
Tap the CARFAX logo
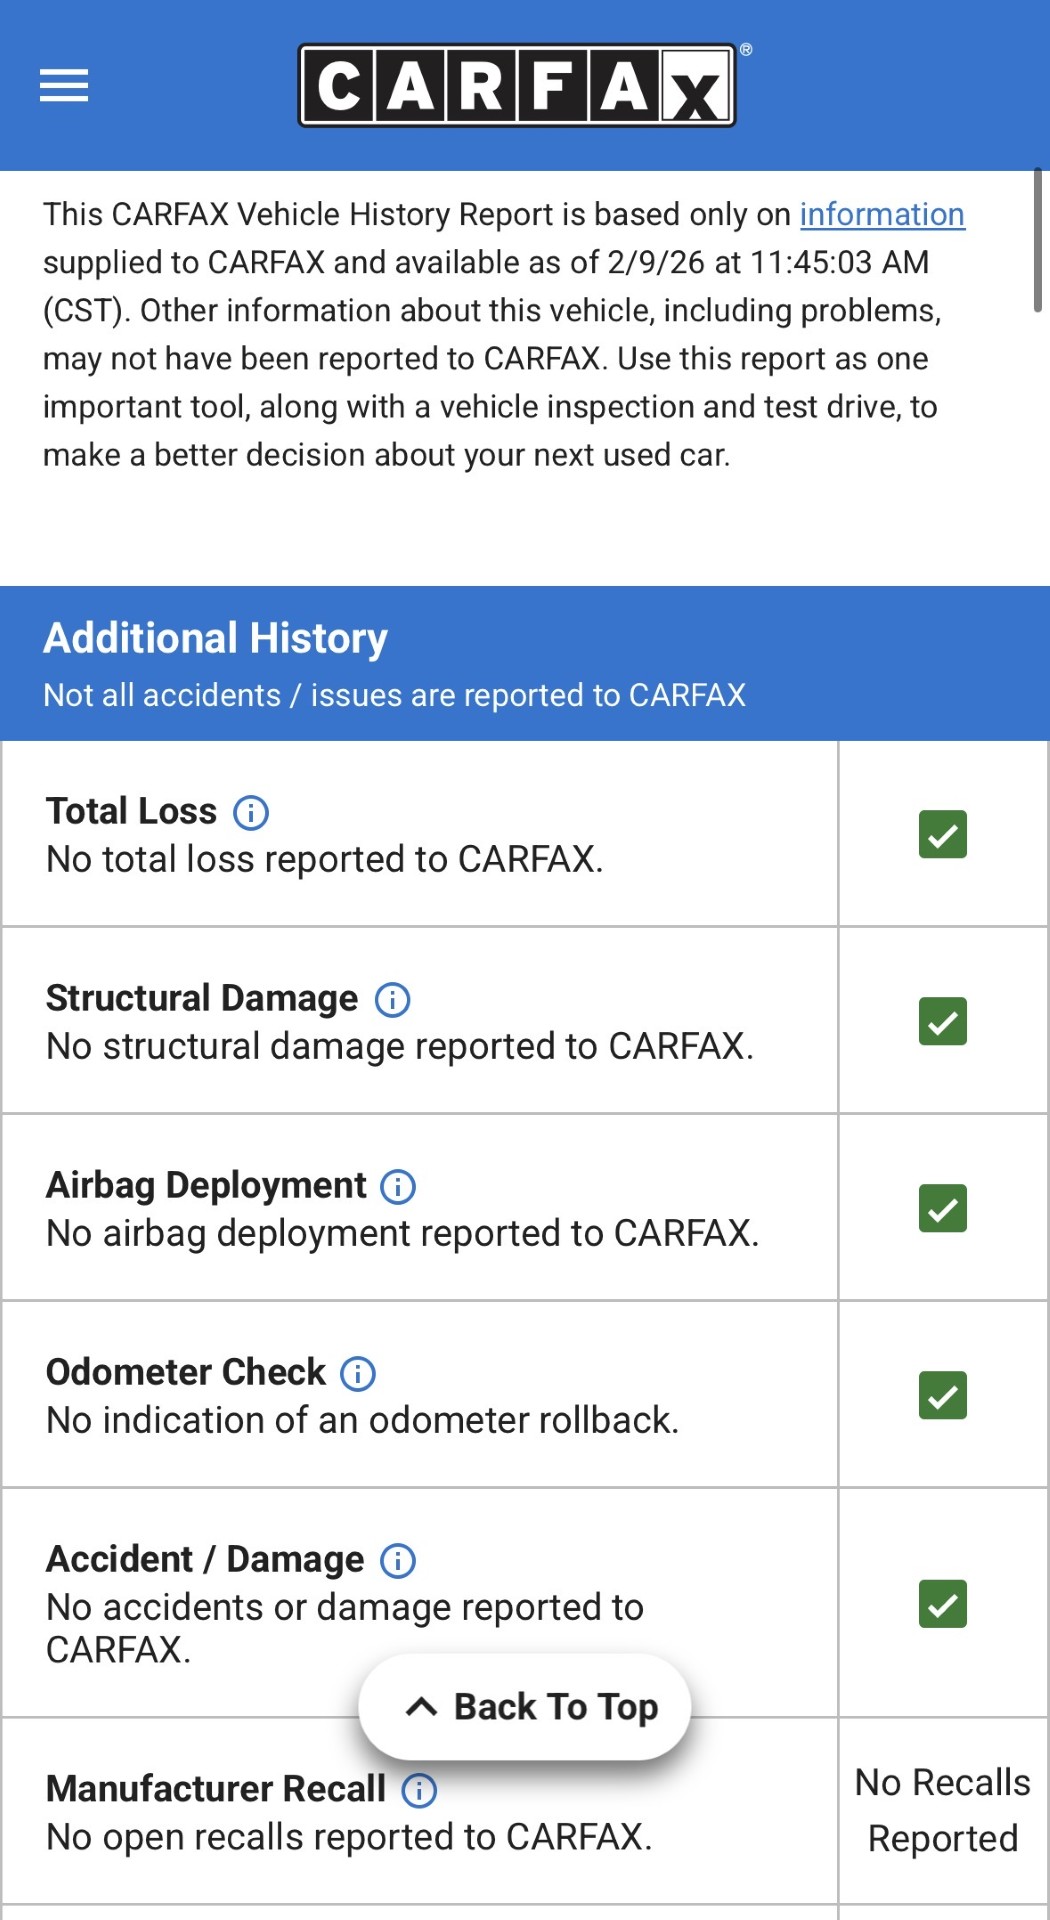tap(517, 86)
